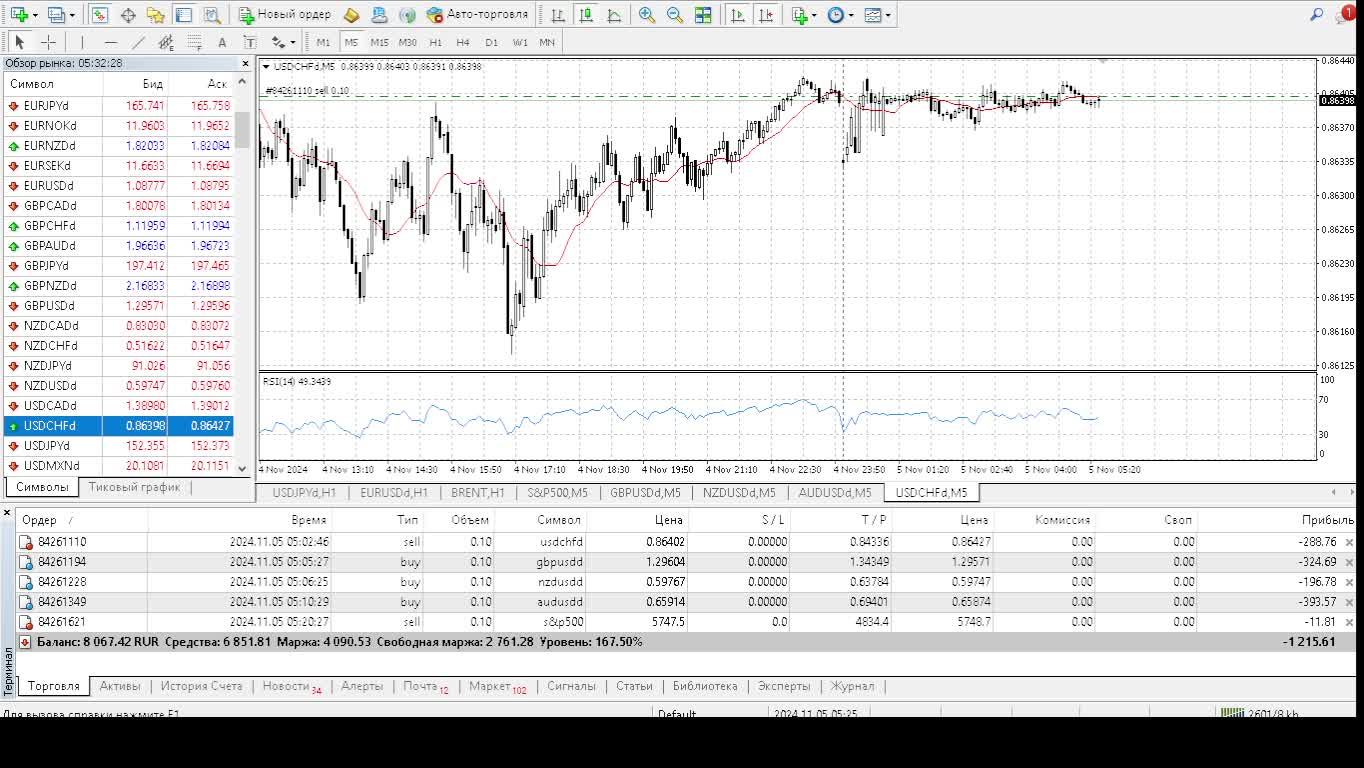Screen dimensions: 1364x768
Task: Switch to the История Счета tab
Action: click(201, 686)
